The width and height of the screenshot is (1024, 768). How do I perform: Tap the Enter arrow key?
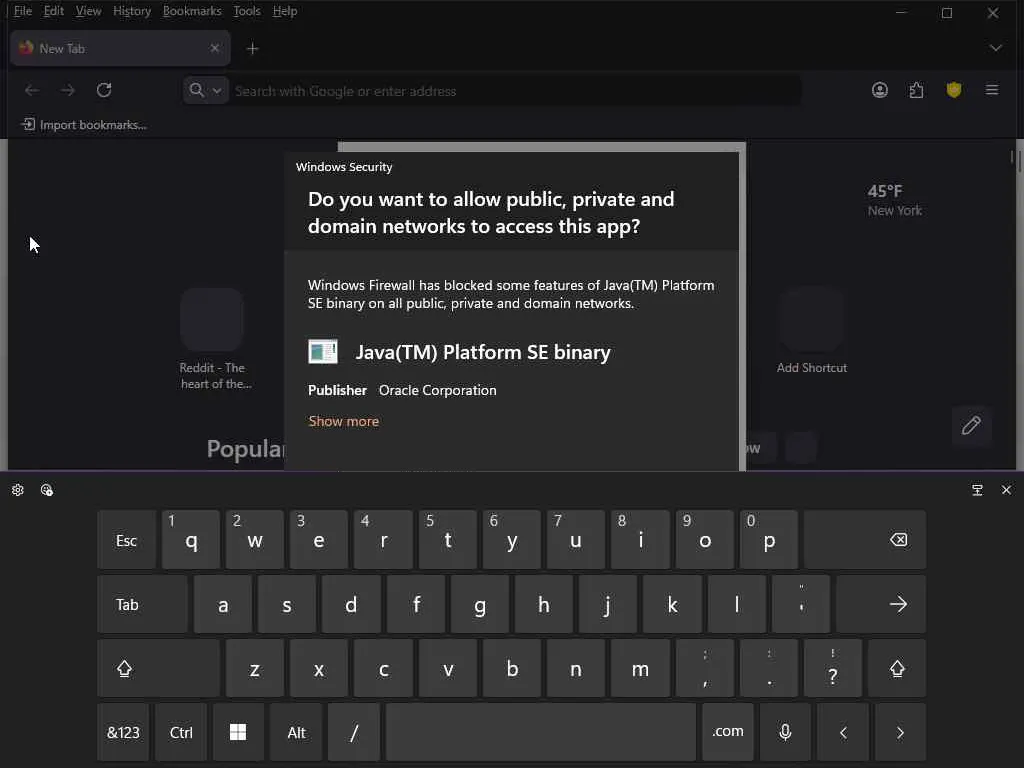point(880,604)
